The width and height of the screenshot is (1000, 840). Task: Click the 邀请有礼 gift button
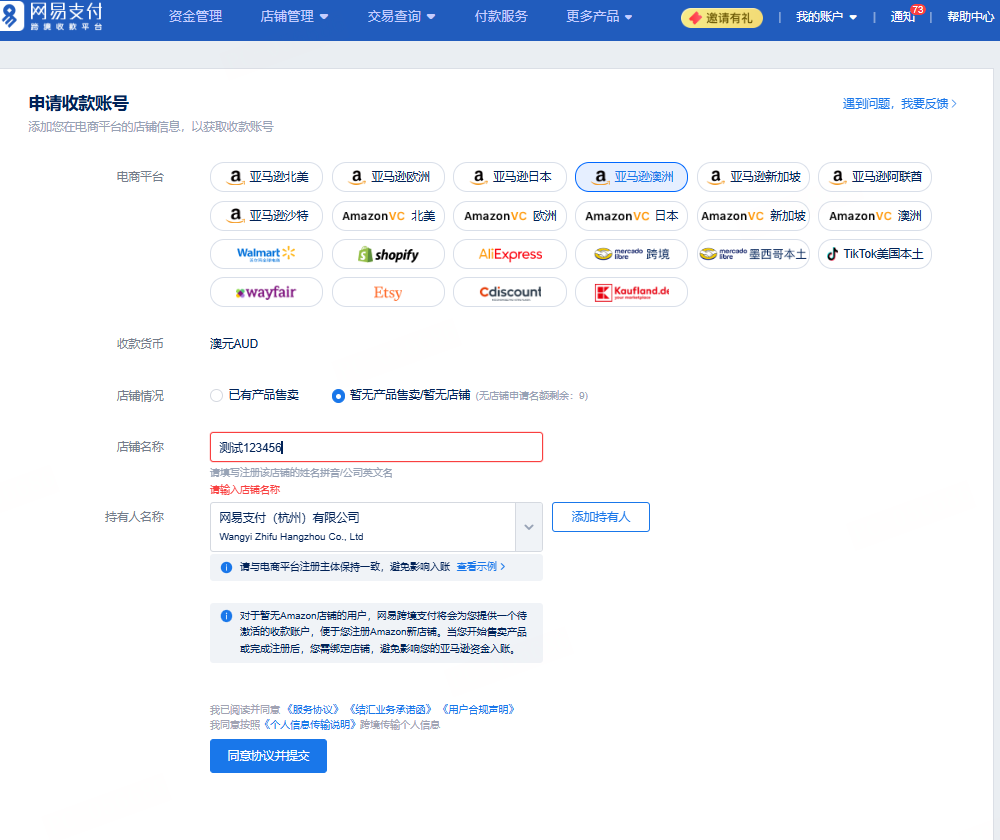tap(721, 17)
